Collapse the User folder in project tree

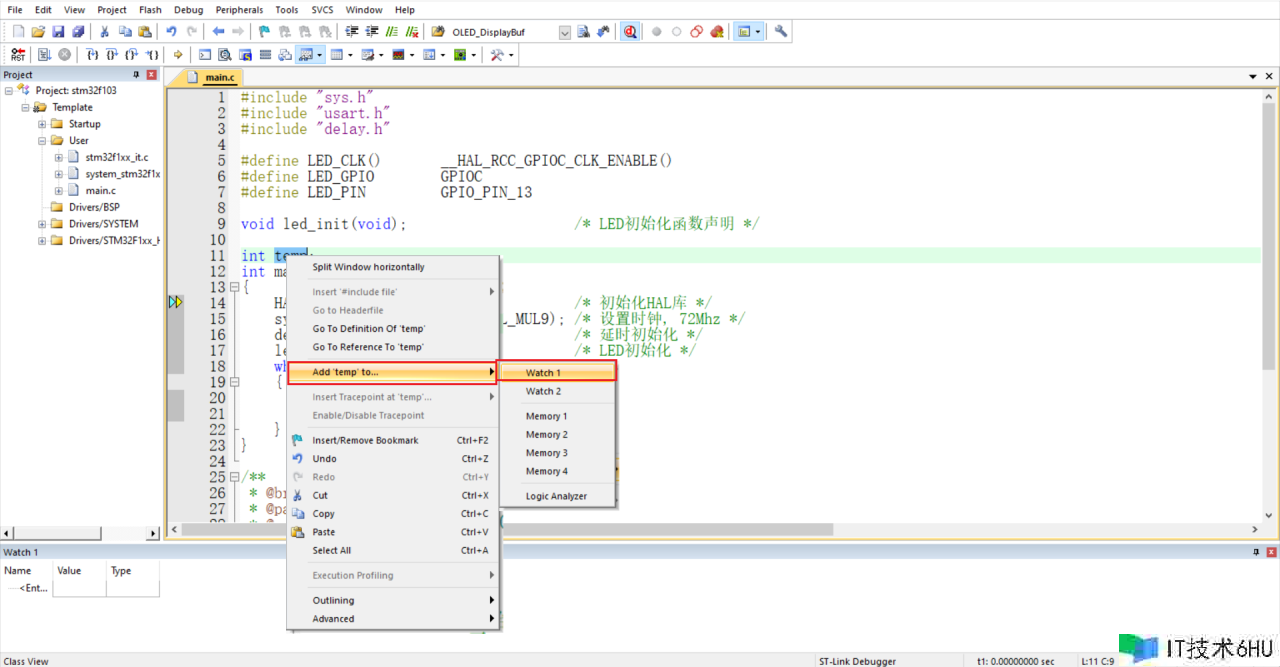[x=42, y=141]
